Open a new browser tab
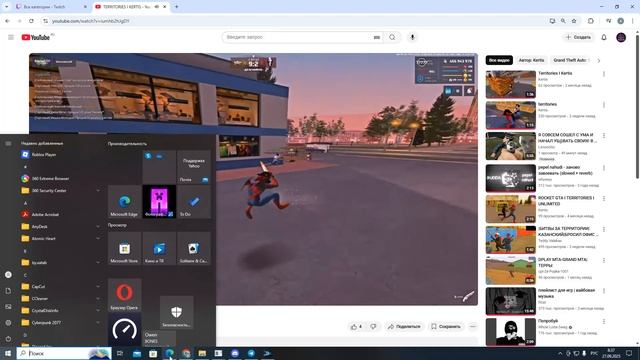640x360 pixels. [176, 7]
